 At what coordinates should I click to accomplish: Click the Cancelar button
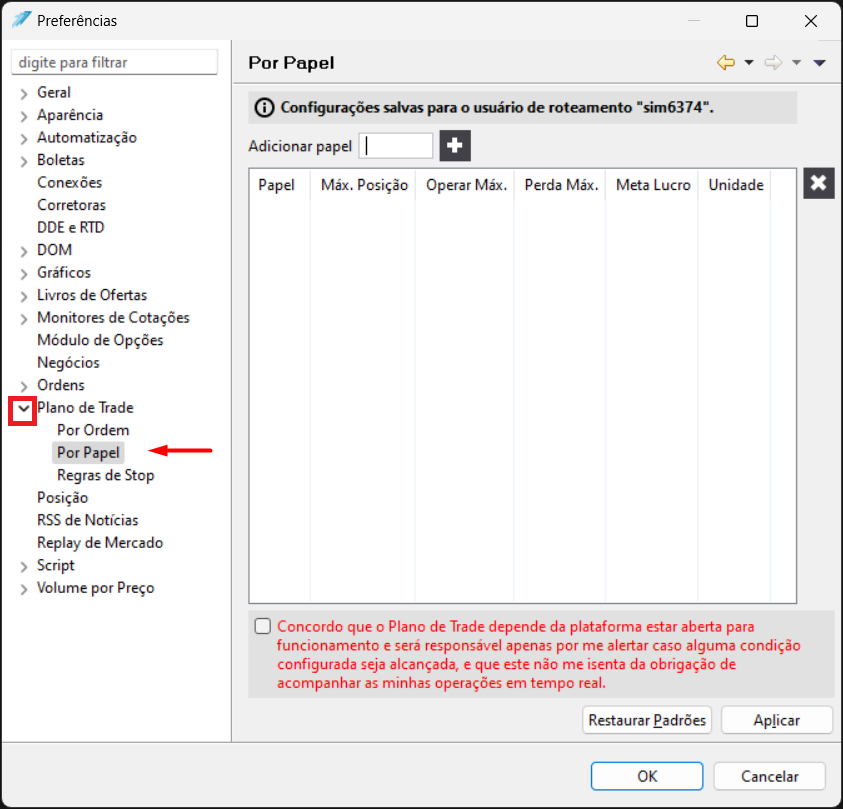point(769,776)
